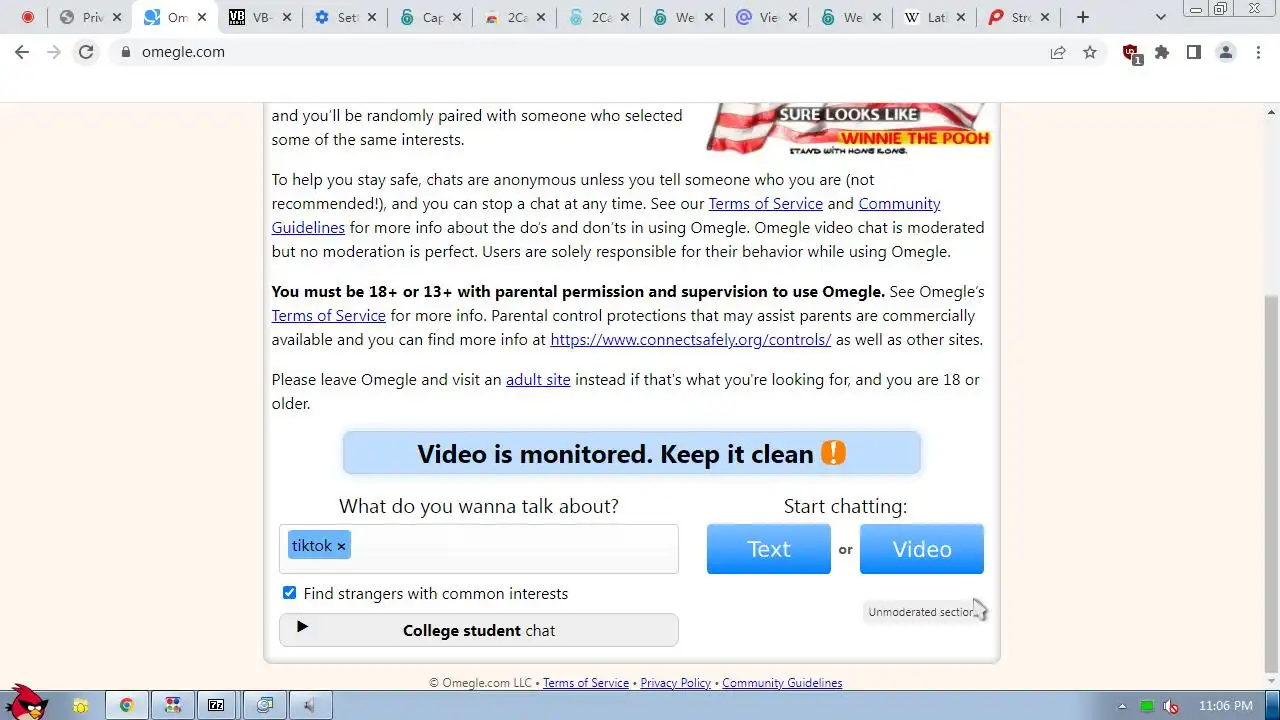Screen dimensions: 1280x720
Task: Bookmark this page with the star icon
Action: pyautogui.click(x=1090, y=52)
